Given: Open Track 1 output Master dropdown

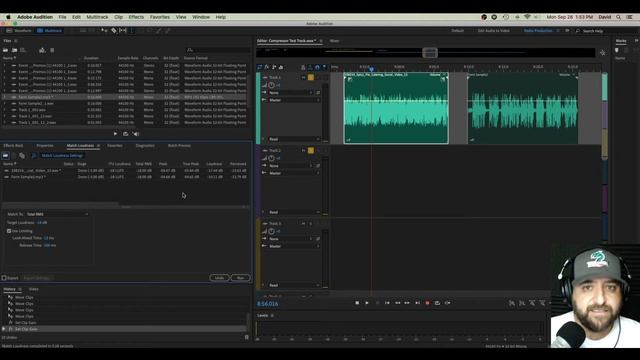Looking at the screenshot, I should point(294,100).
